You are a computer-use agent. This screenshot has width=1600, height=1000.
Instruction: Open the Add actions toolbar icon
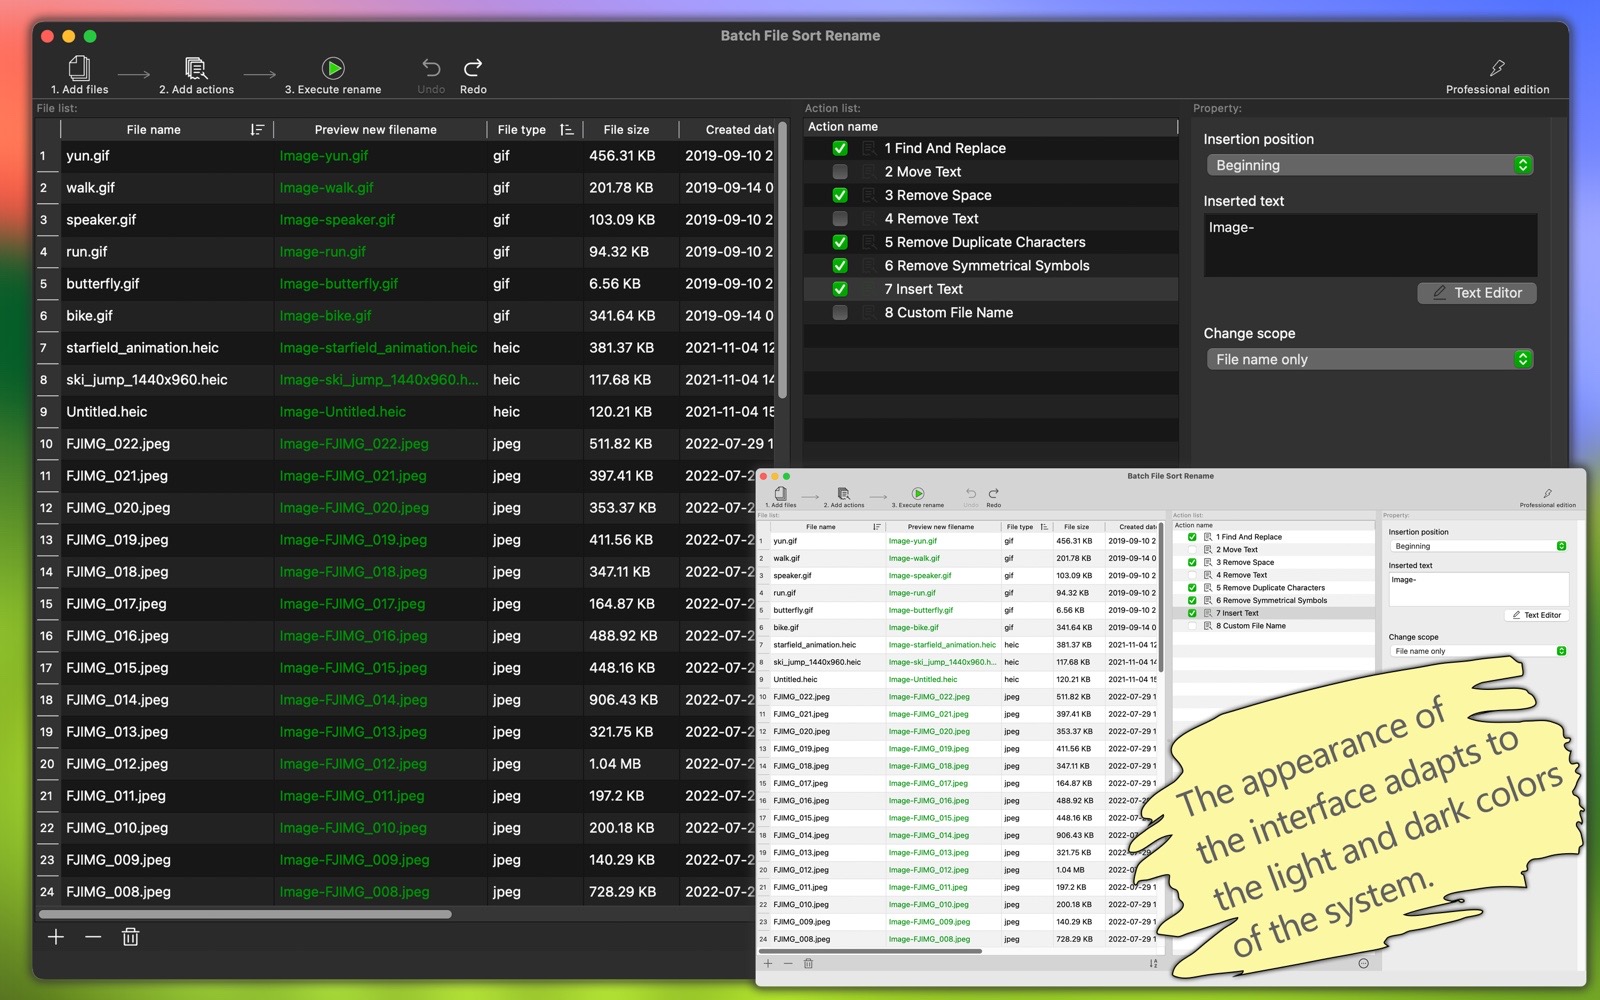pyautogui.click(x=196, y=69)
